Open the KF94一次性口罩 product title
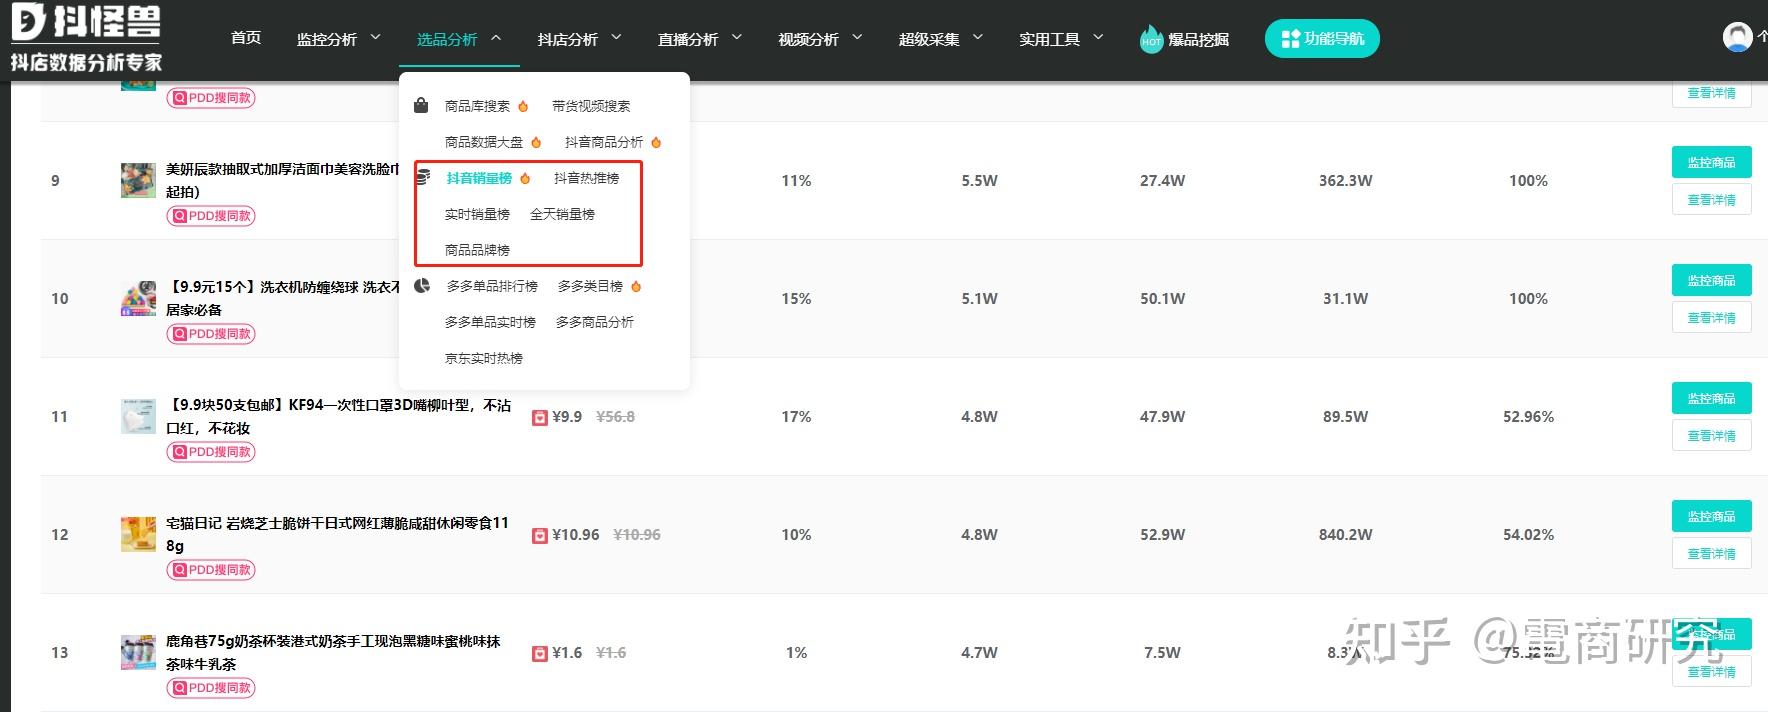Screen dimensions: 1768x712 339,416
